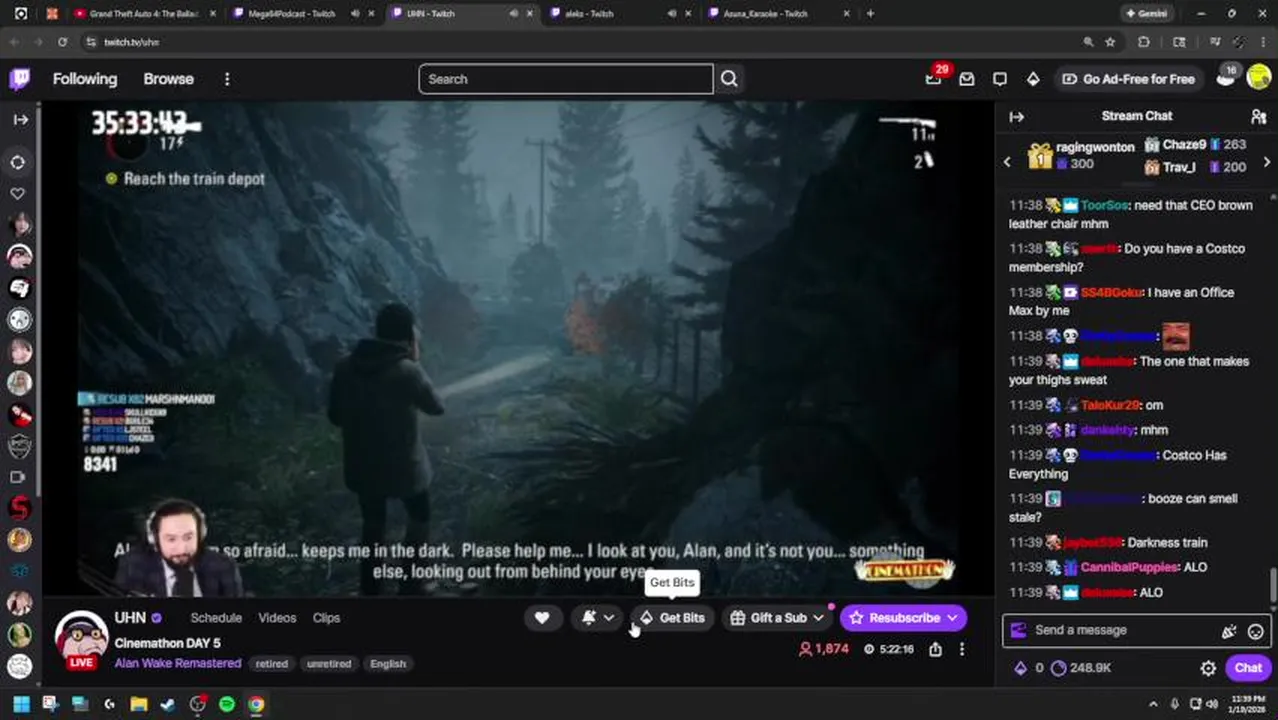
Task: Click the Chrome taskbar icon
Action: point(256,704)
